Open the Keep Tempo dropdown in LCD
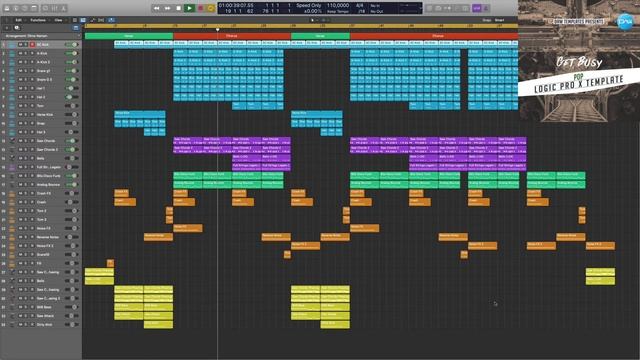 point(338,11)
